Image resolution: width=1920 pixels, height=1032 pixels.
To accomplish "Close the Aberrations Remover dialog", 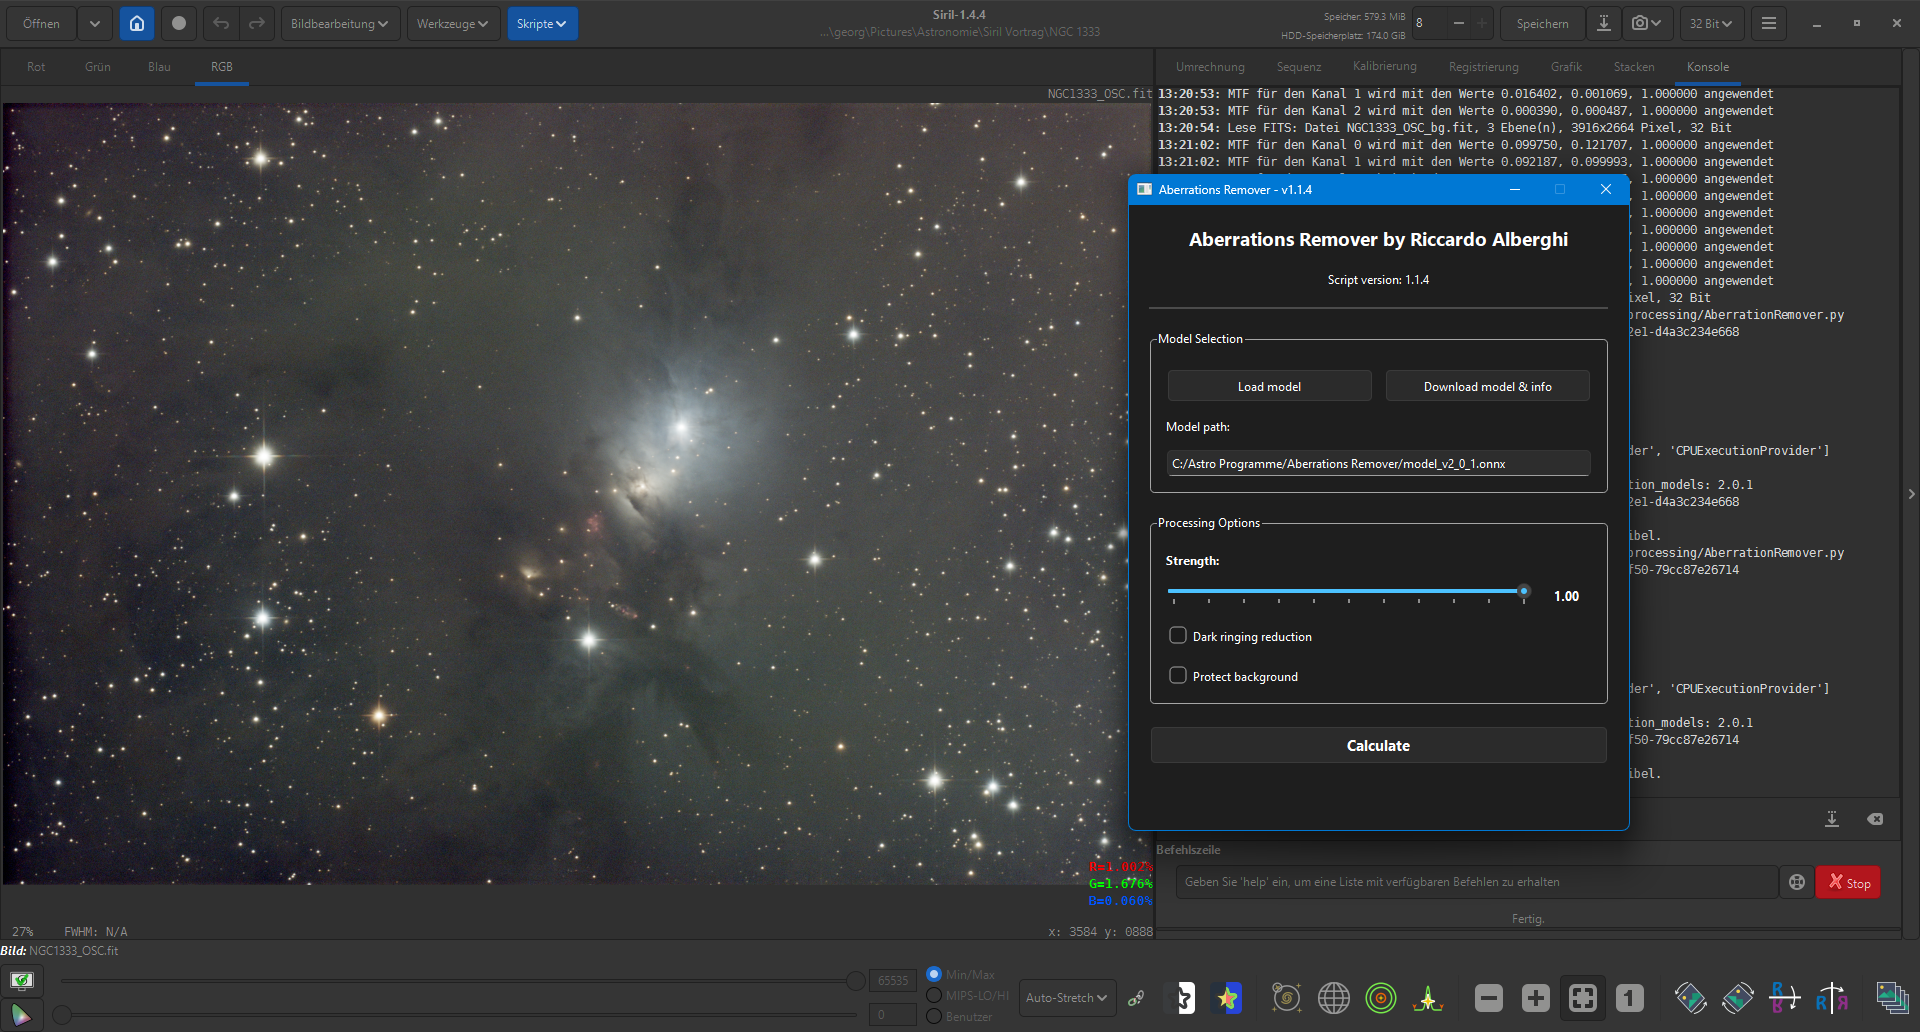I will [x=1605, y=189].
